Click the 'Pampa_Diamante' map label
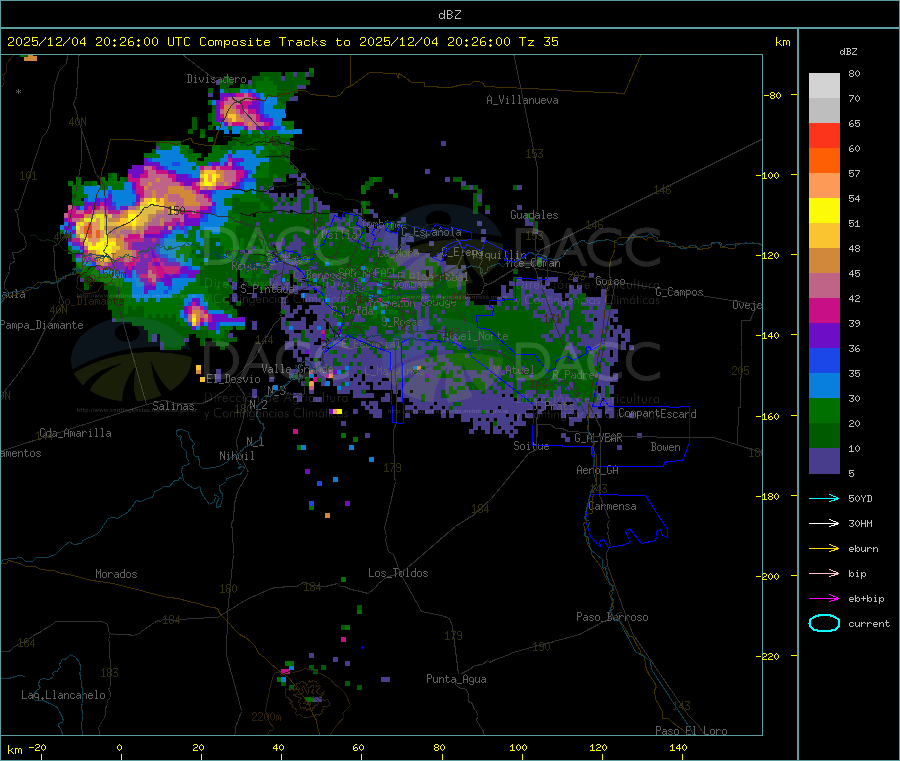The image size is (900, 761). click(x=42, y=325)
